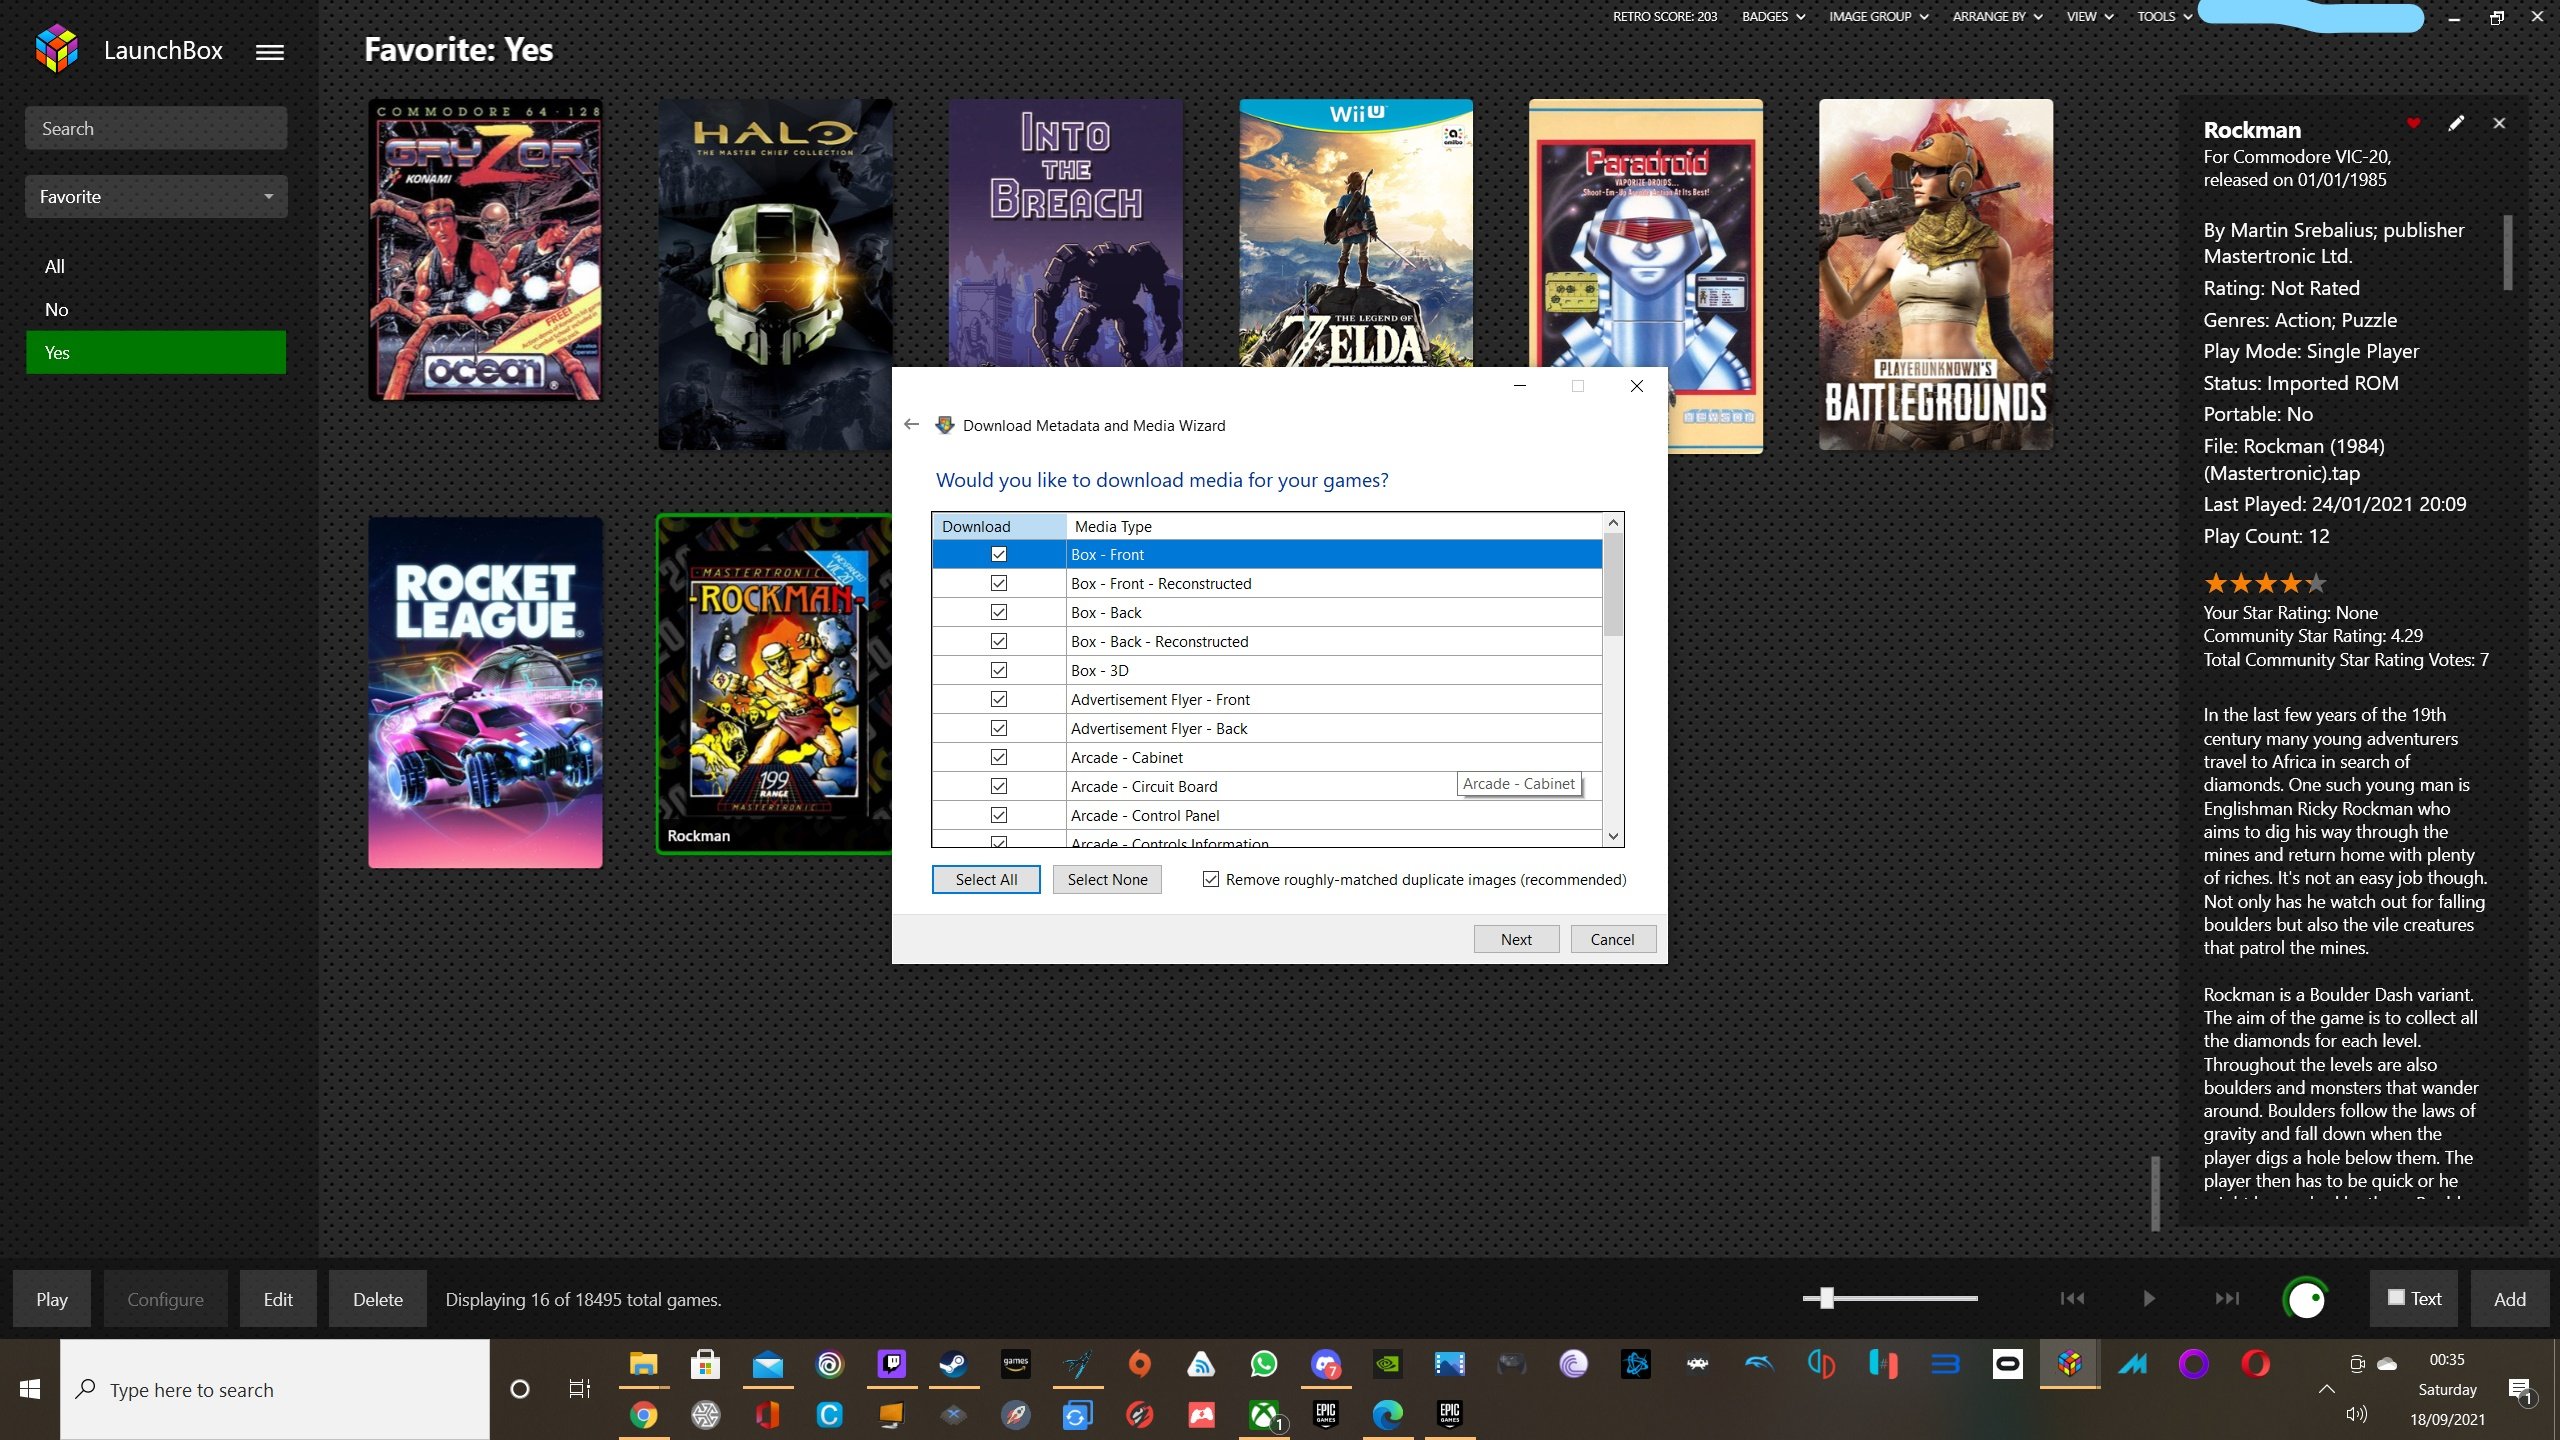Open Microsoft Edge from the taskbar
The height and width of the screenshot is (1440, 2560).
coord(1387,1414)
